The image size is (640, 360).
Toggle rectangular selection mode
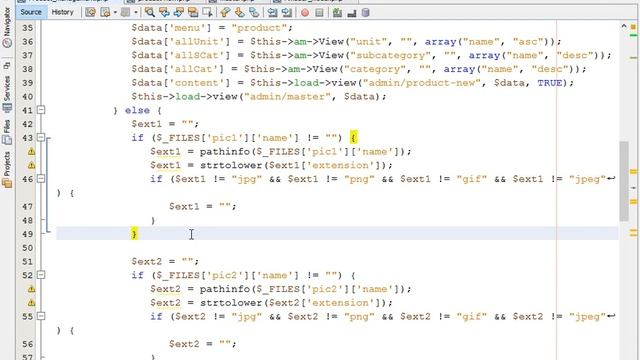point(207,12)
